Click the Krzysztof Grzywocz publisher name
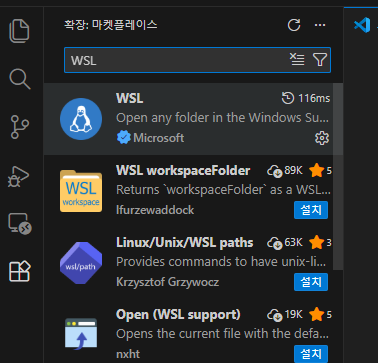Viewport: 378px width, 363px height. 168,282
